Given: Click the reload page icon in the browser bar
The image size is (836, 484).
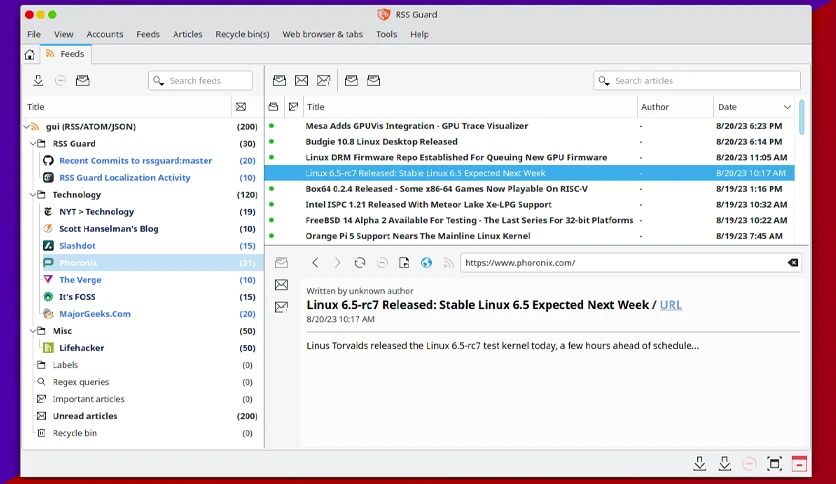Looking at the screenshot, I should pos(360,263).
